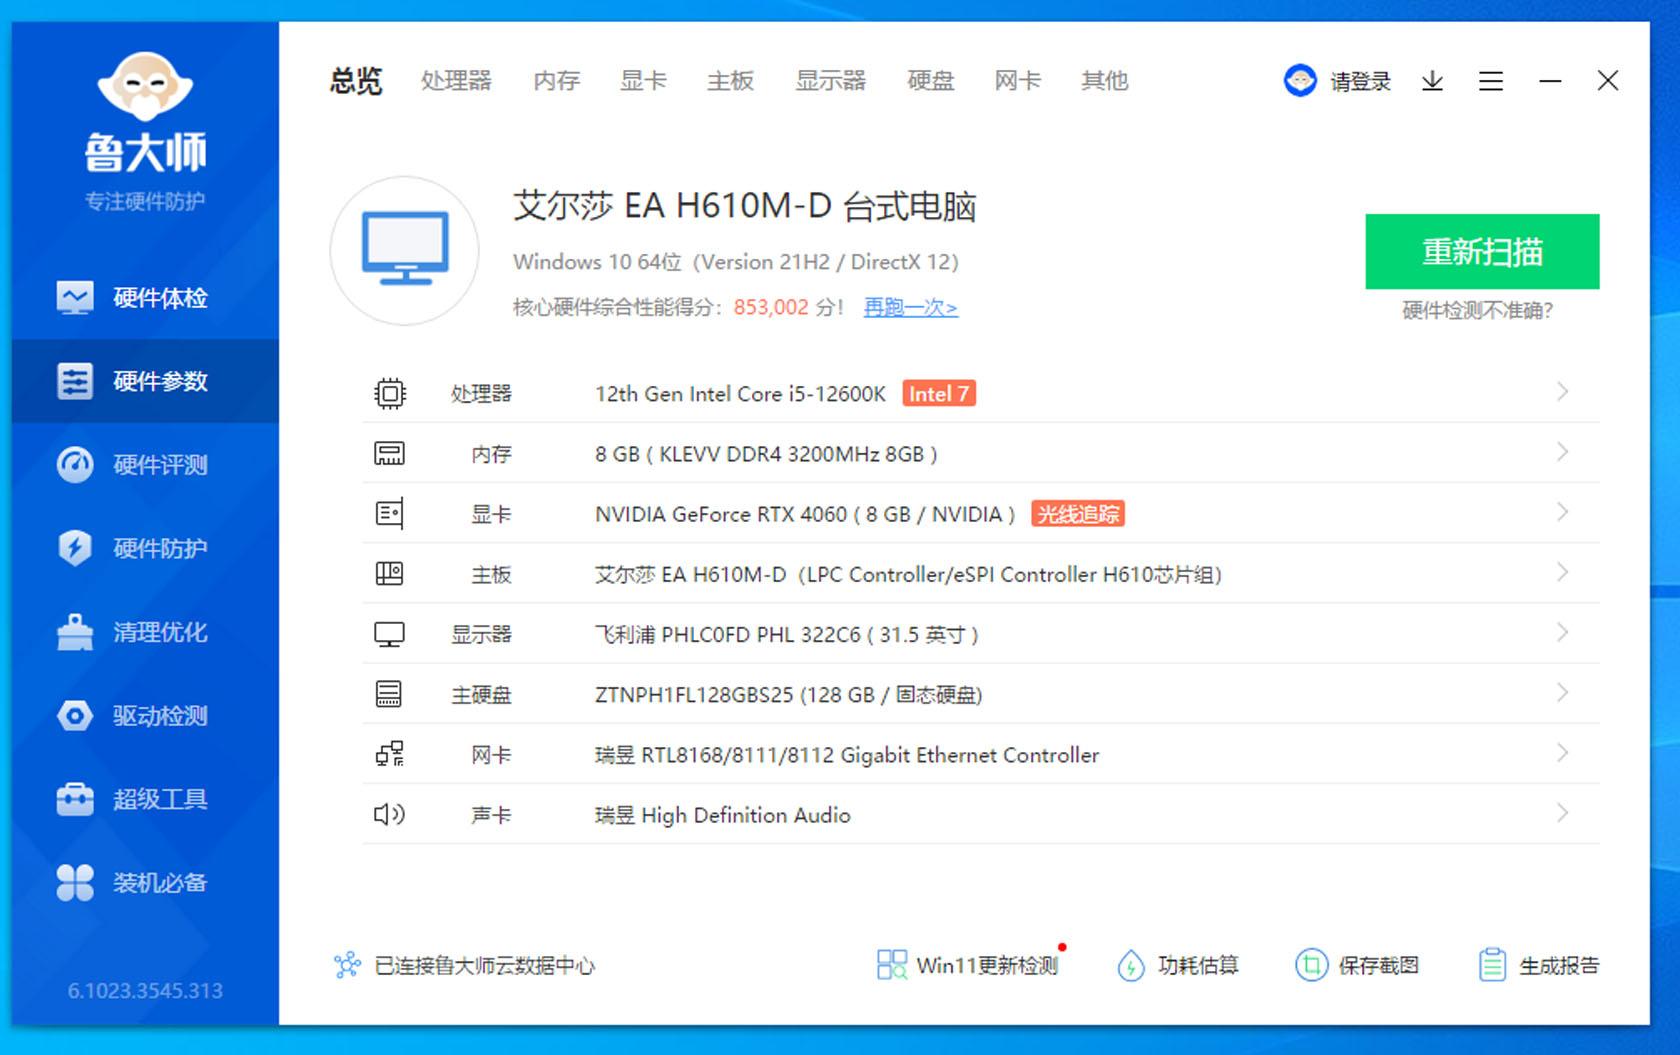Open the 清理优化 broom icon
Screen dimensions: 1680x1055
point(75,632)
